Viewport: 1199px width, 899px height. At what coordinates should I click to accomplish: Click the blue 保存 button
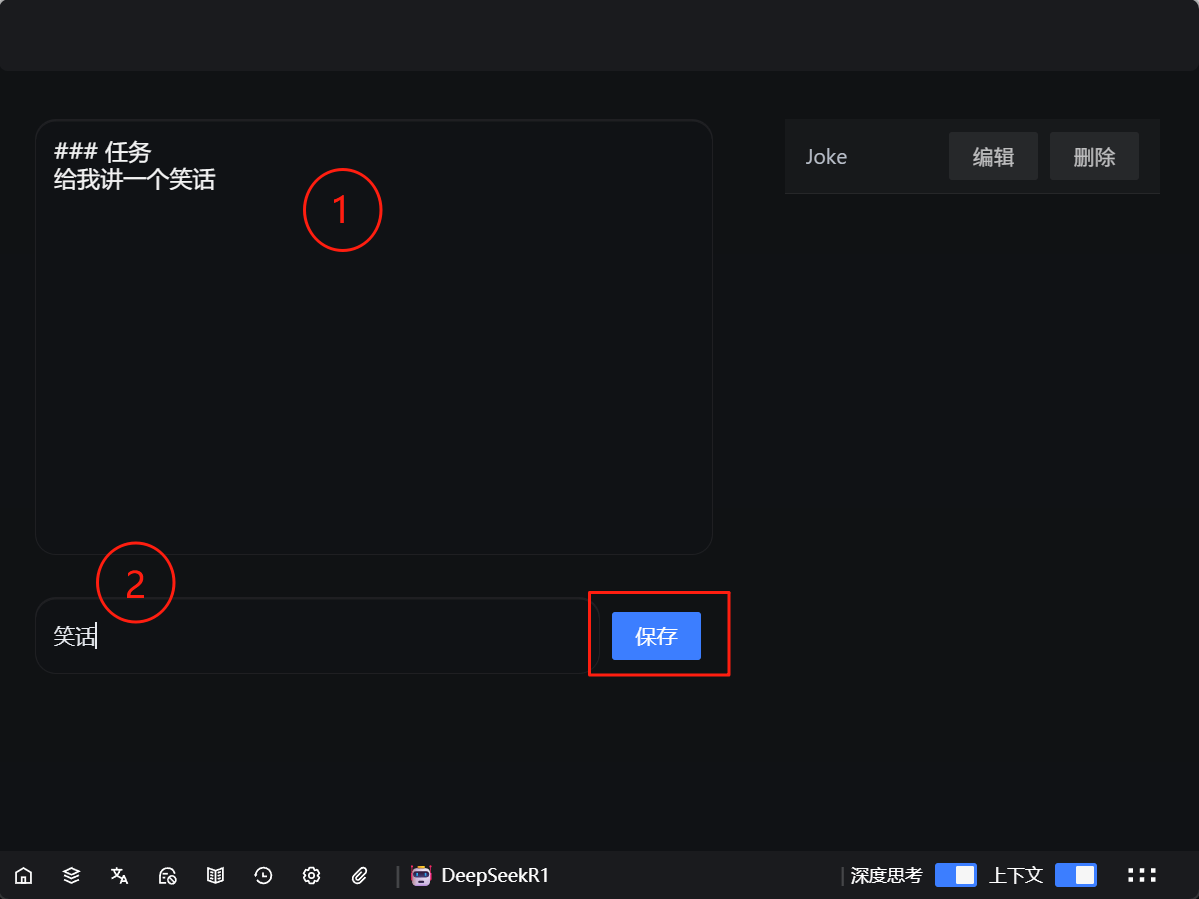tap(656, 636)
